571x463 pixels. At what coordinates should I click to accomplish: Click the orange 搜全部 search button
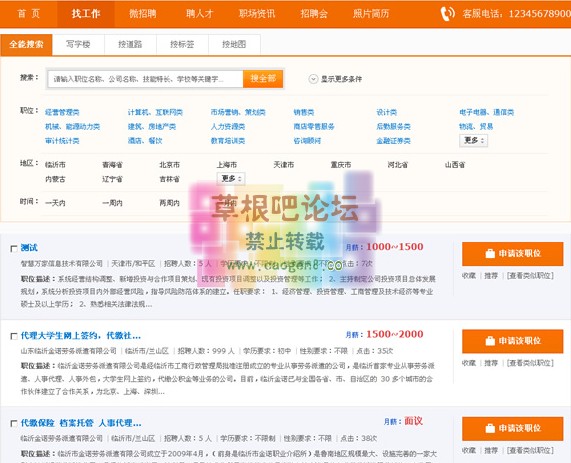[x=263, y=79]
